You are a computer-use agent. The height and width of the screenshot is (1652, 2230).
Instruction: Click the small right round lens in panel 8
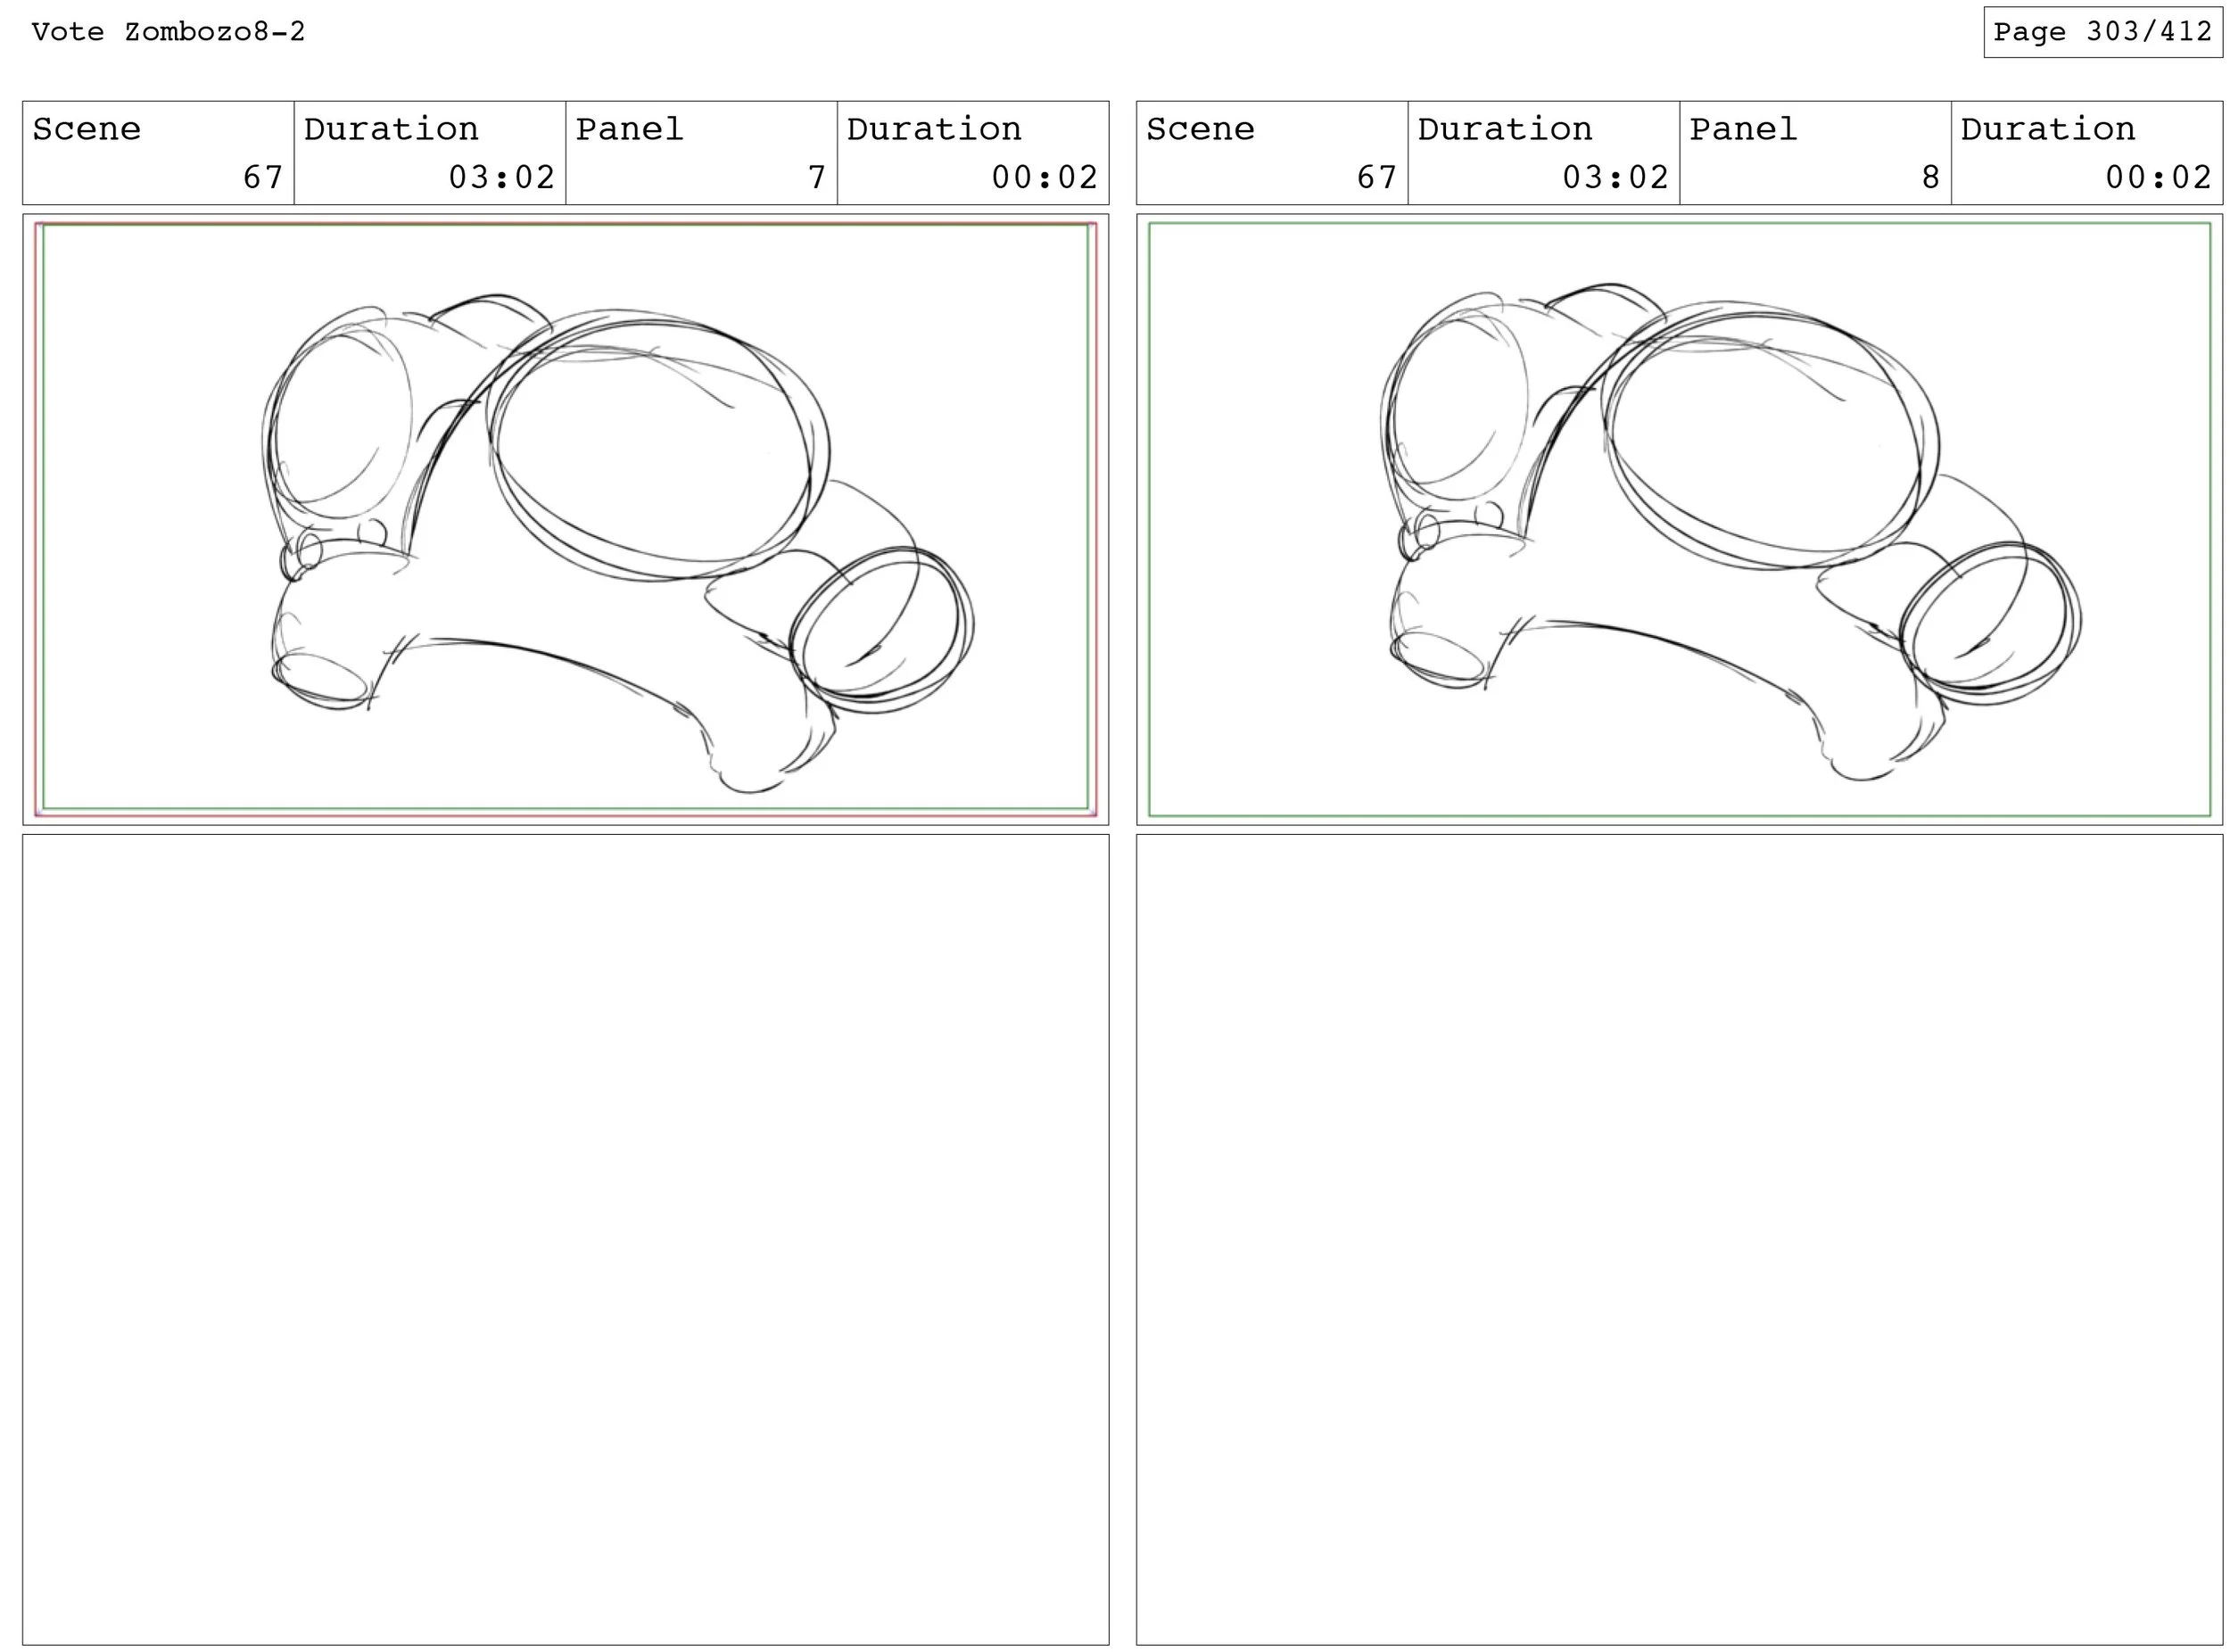point(1990,622)
